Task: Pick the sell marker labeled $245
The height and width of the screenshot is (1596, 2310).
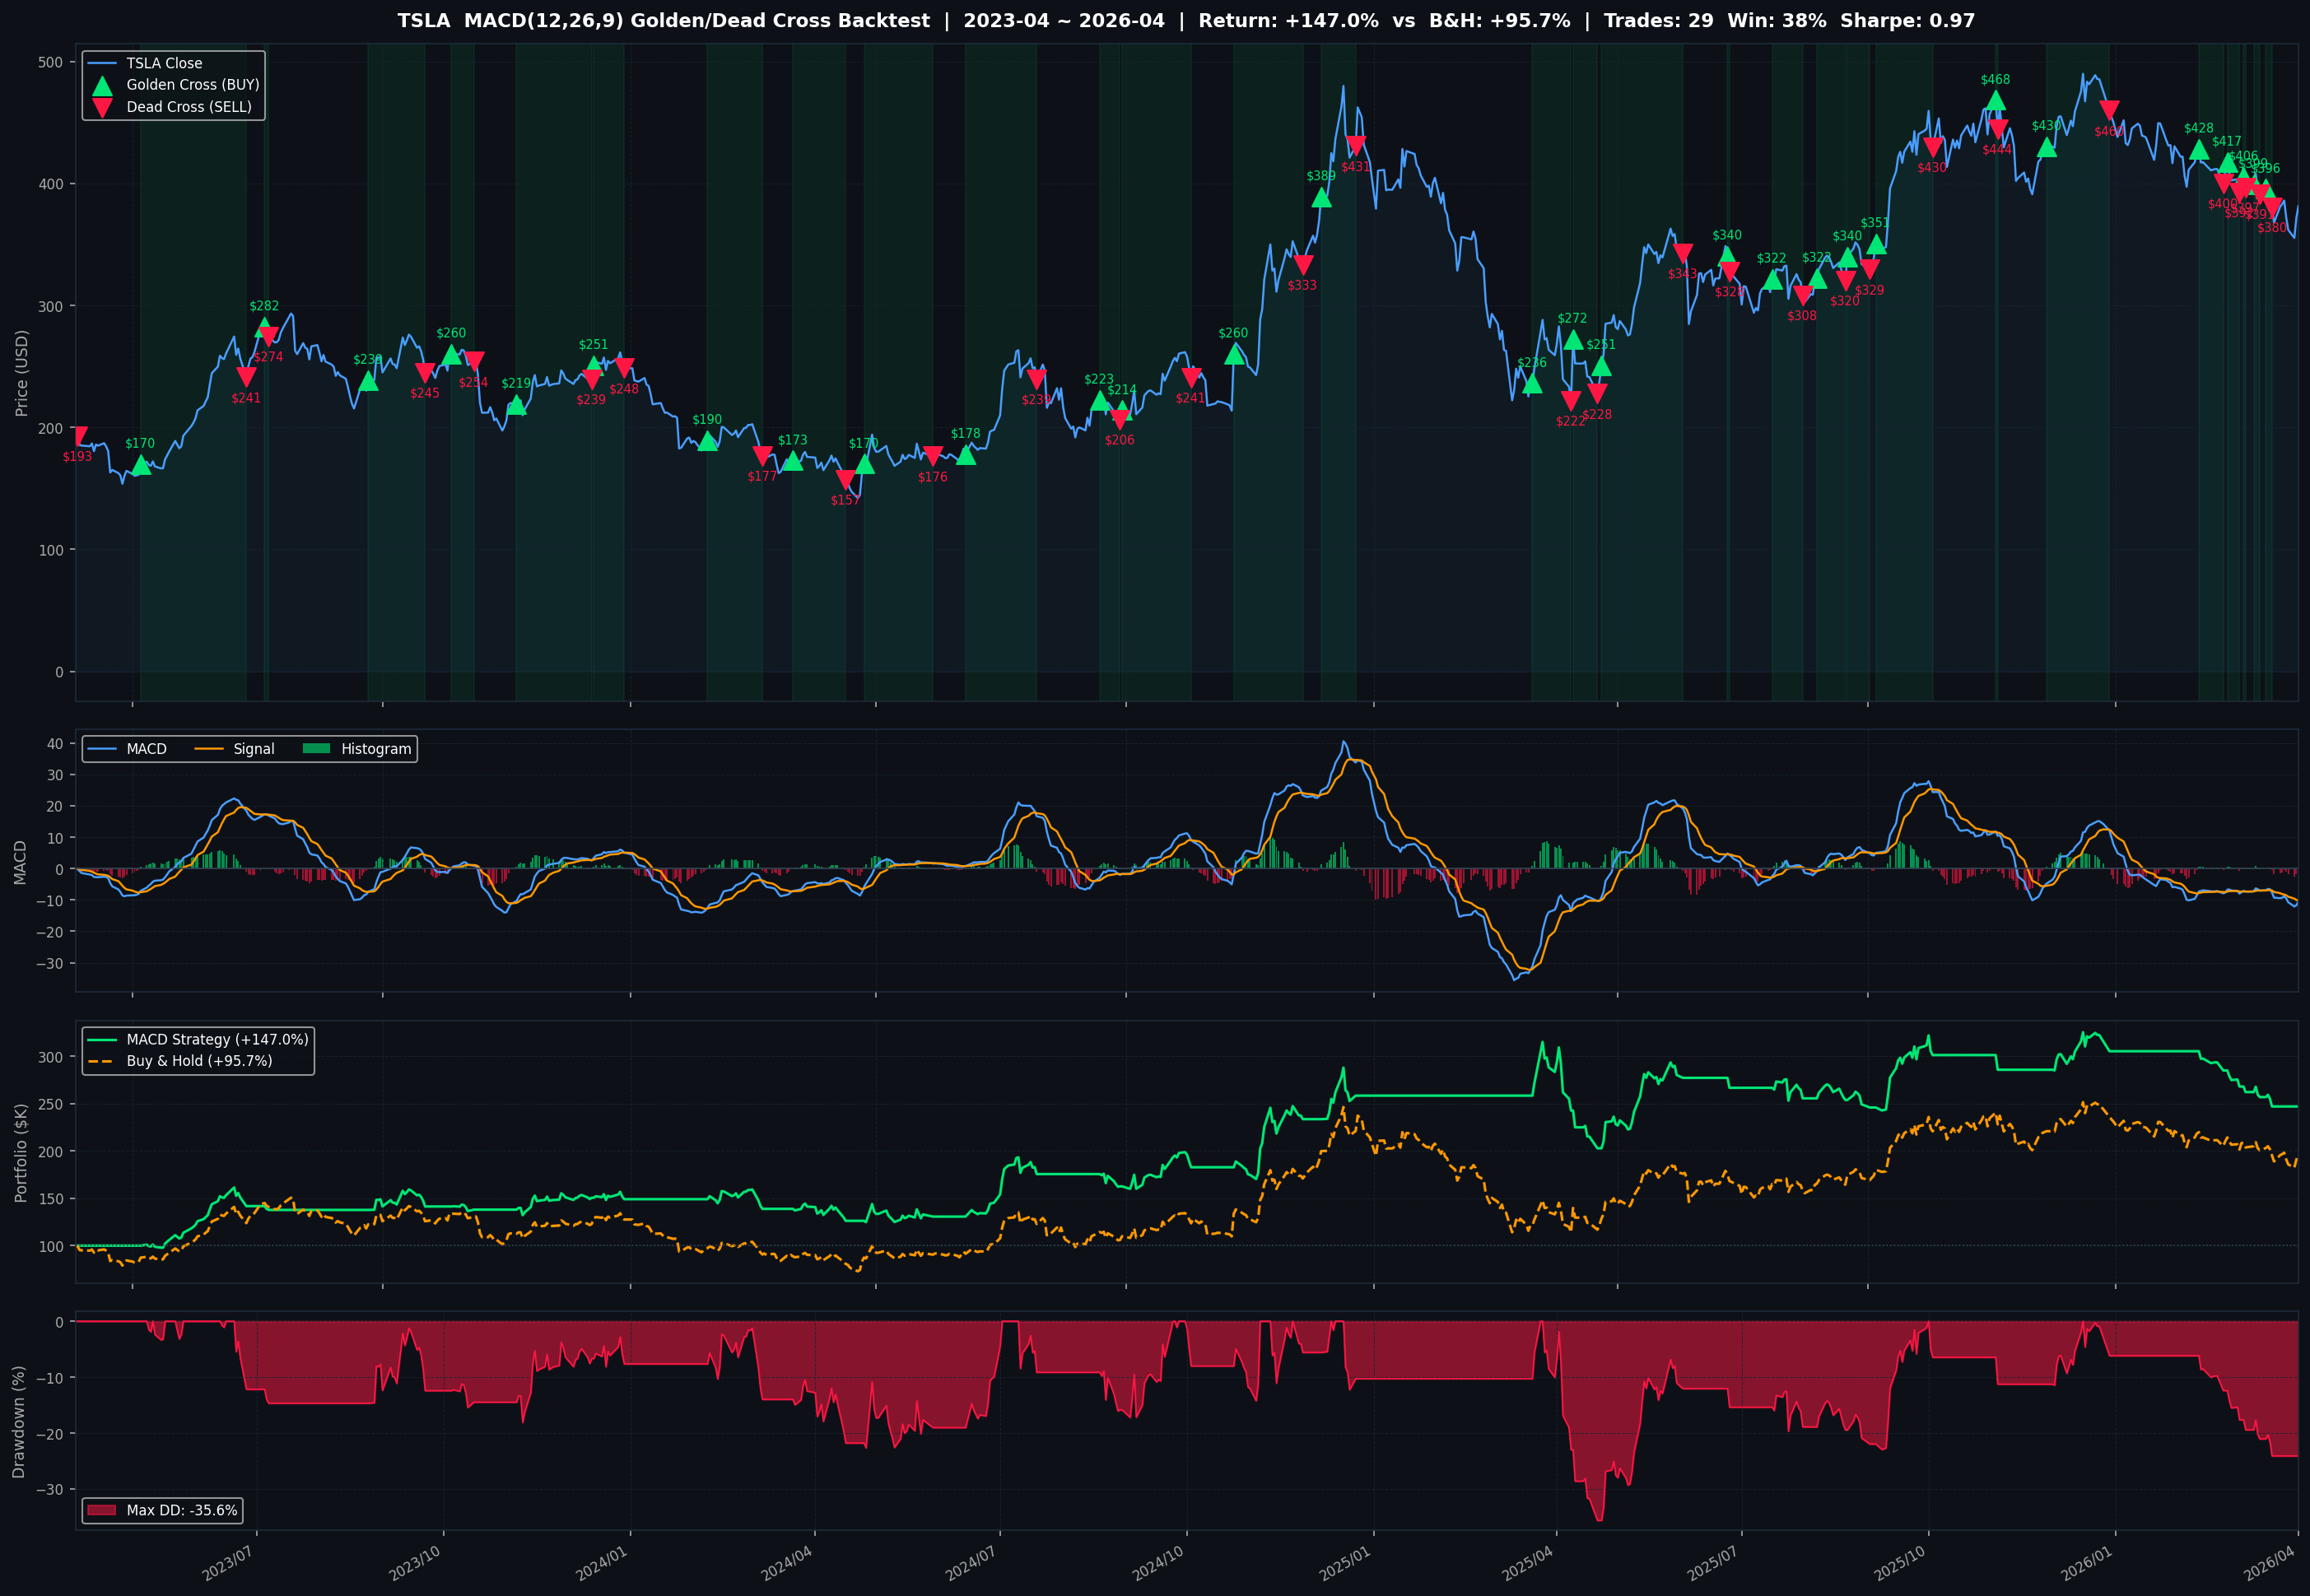Action: [425, 373]
